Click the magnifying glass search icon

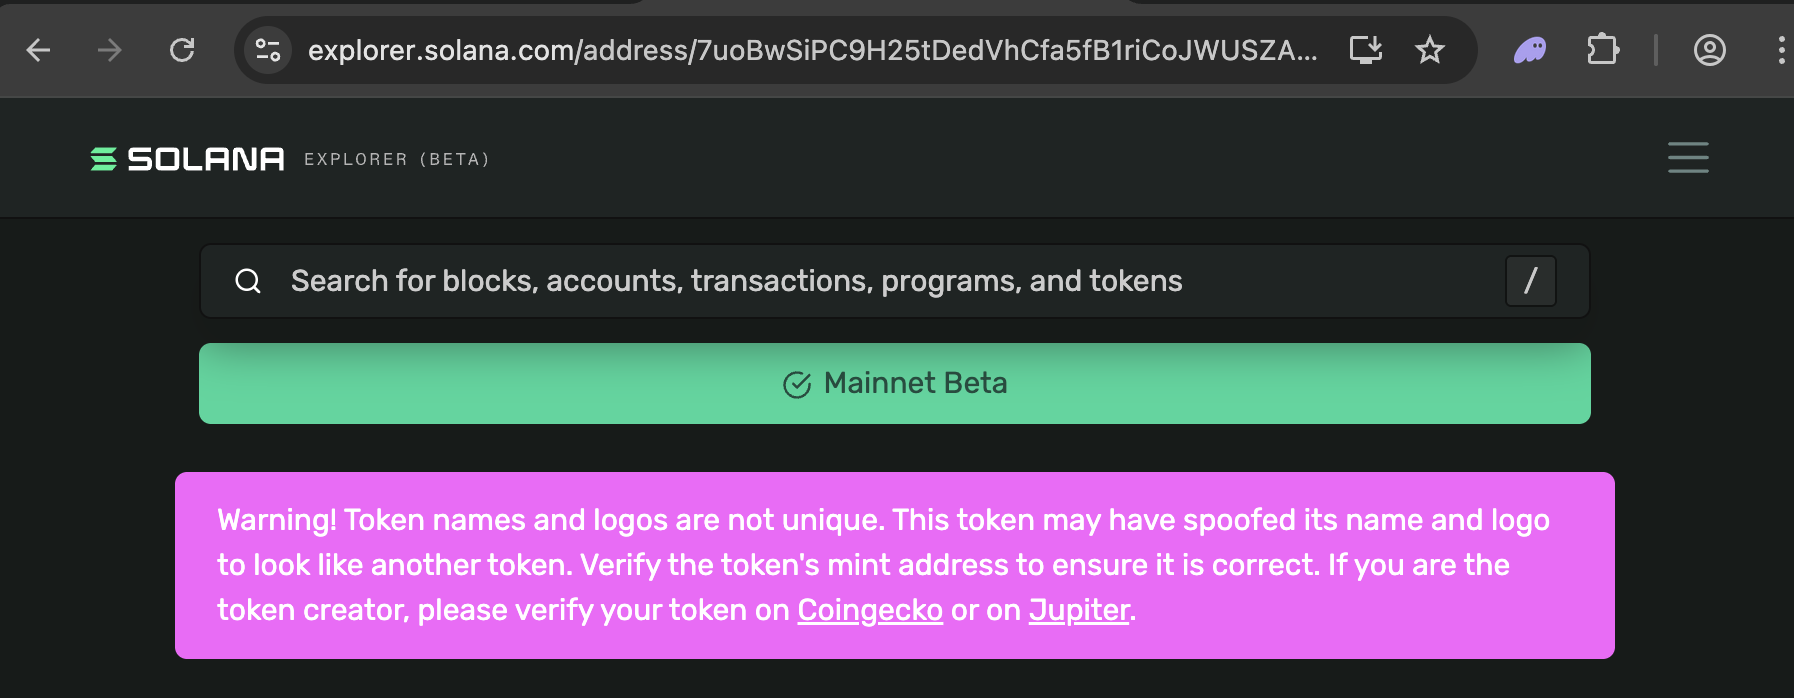(x=247, y=281)
